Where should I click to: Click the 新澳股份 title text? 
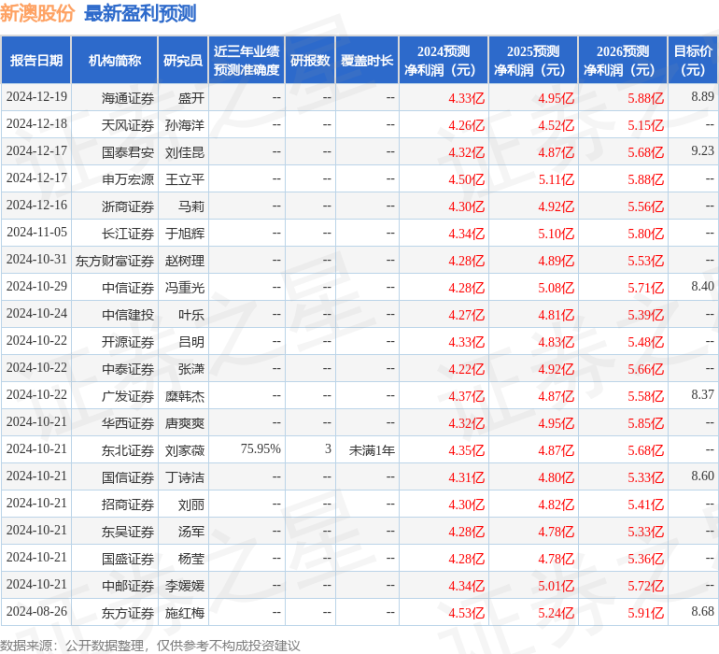pyautogui.click(x=37, y=13)
